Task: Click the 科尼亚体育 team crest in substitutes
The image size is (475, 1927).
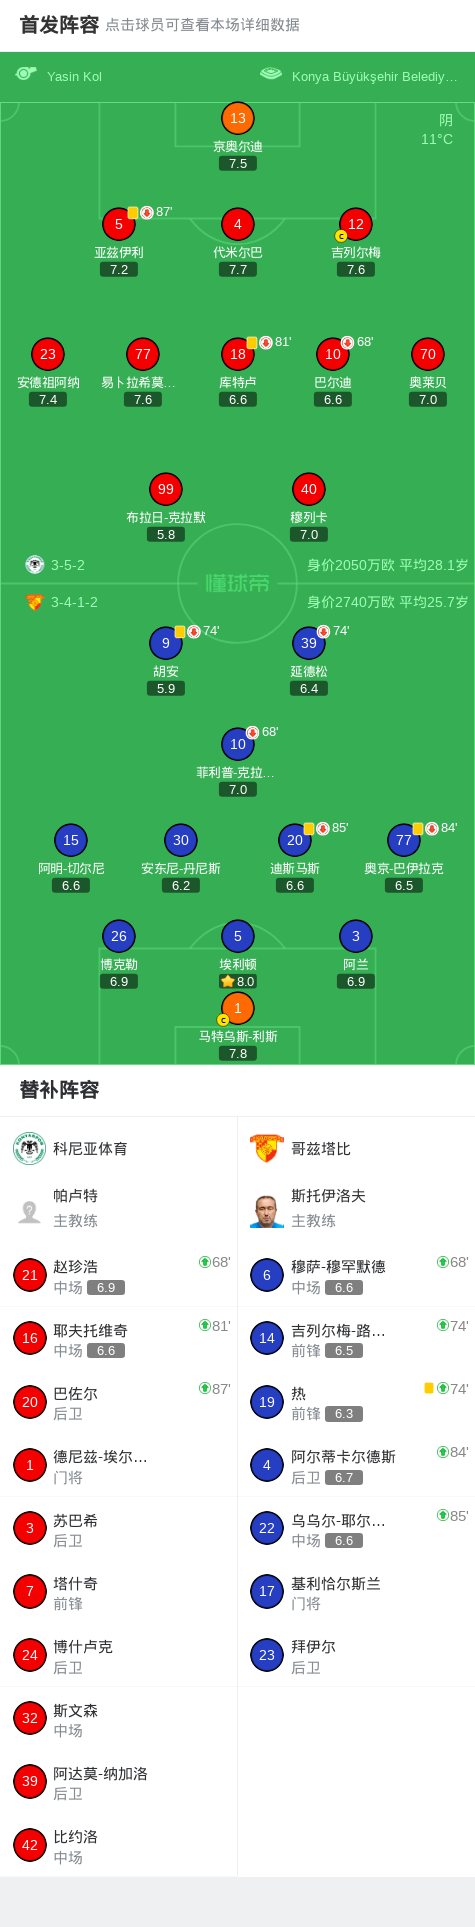Action: click(30, 1148)
